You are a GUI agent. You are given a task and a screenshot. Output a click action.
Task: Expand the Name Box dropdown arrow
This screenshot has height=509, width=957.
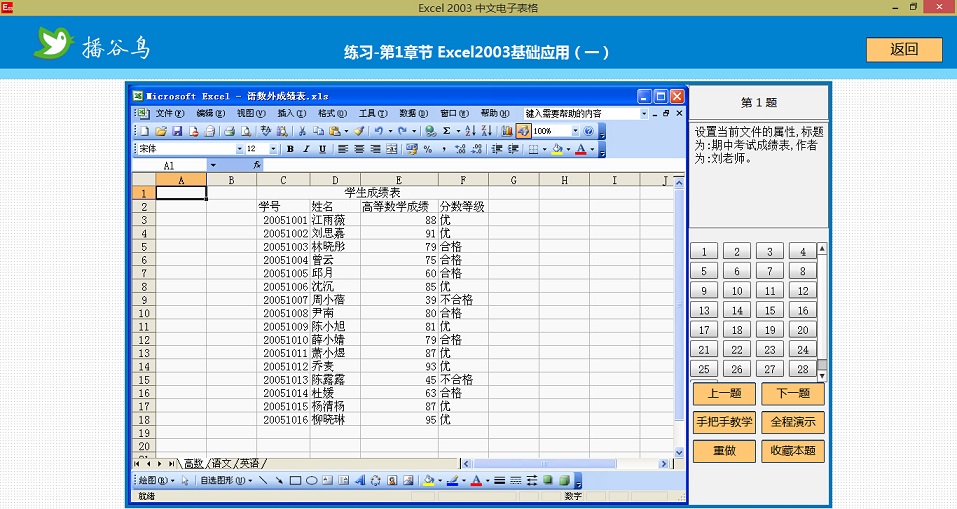coord(213,165)
